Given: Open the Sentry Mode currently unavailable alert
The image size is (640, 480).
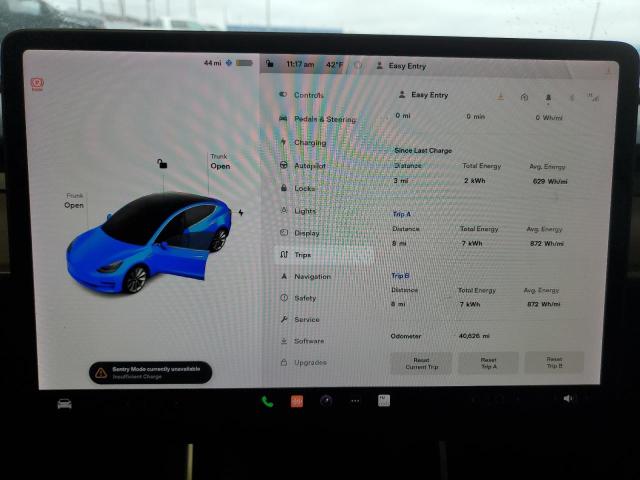Looking at the screenshot, I should pos(150,372).
